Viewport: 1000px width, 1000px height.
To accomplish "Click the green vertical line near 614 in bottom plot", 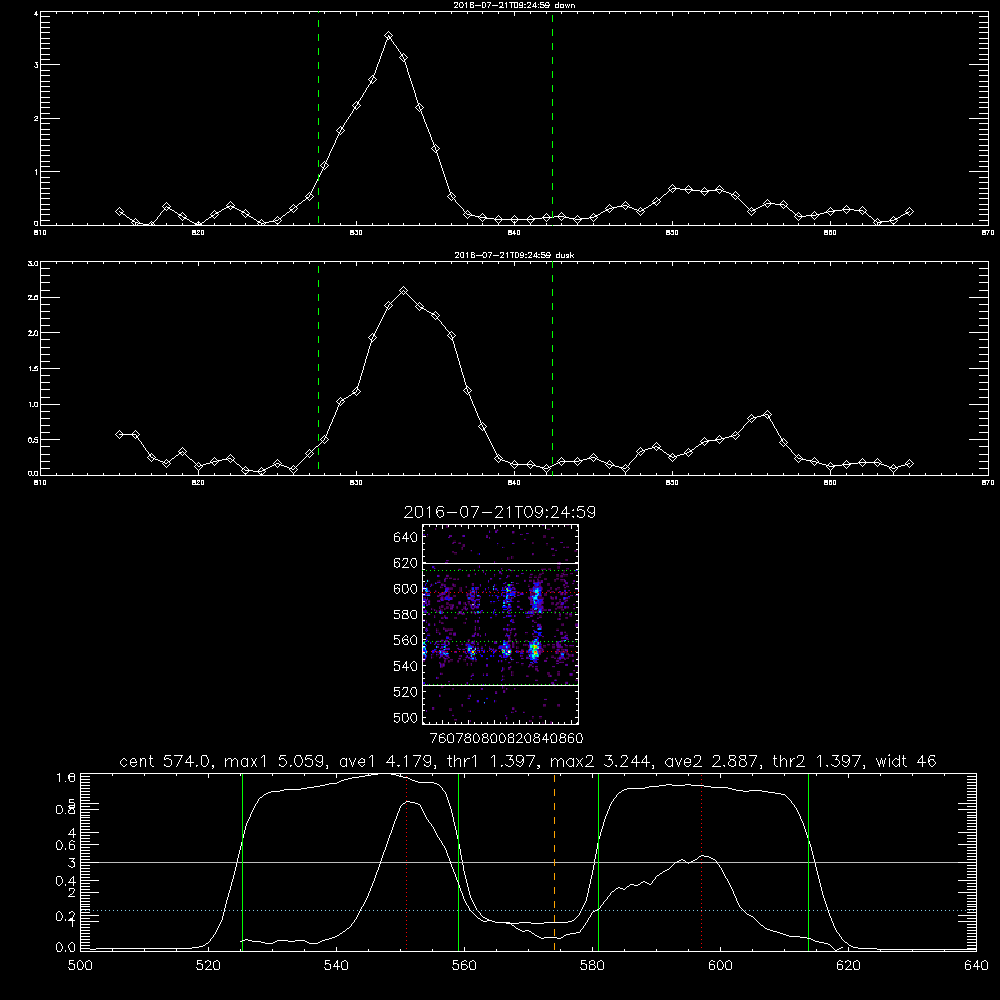I will point(808,862).
